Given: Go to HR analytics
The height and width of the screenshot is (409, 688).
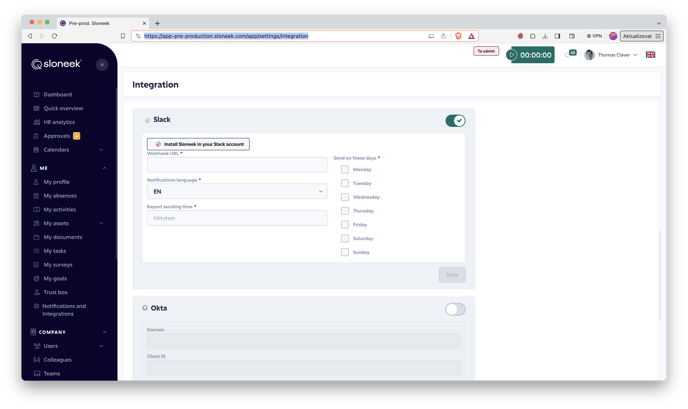Looking at the screenshot, I should point(59,122).
